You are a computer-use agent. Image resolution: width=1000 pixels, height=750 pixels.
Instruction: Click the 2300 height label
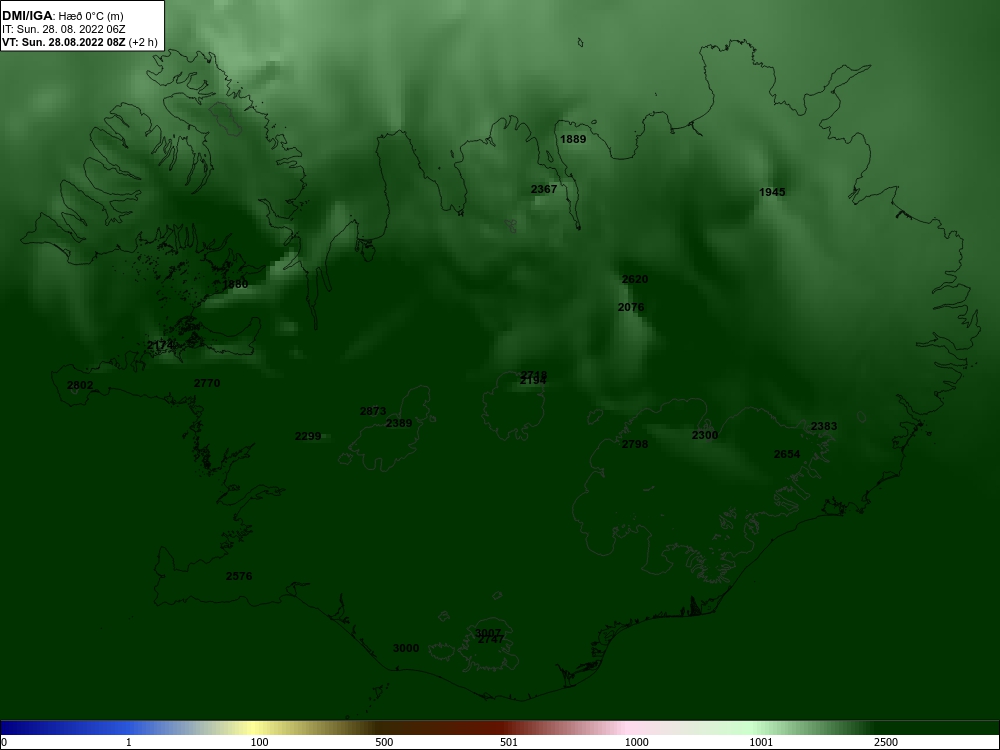[x=705, y=435]
